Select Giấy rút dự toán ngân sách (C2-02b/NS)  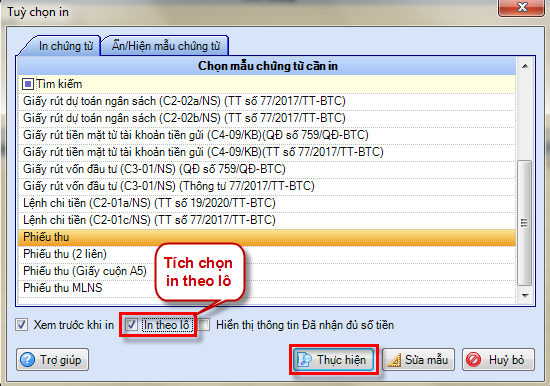(267, 118)
